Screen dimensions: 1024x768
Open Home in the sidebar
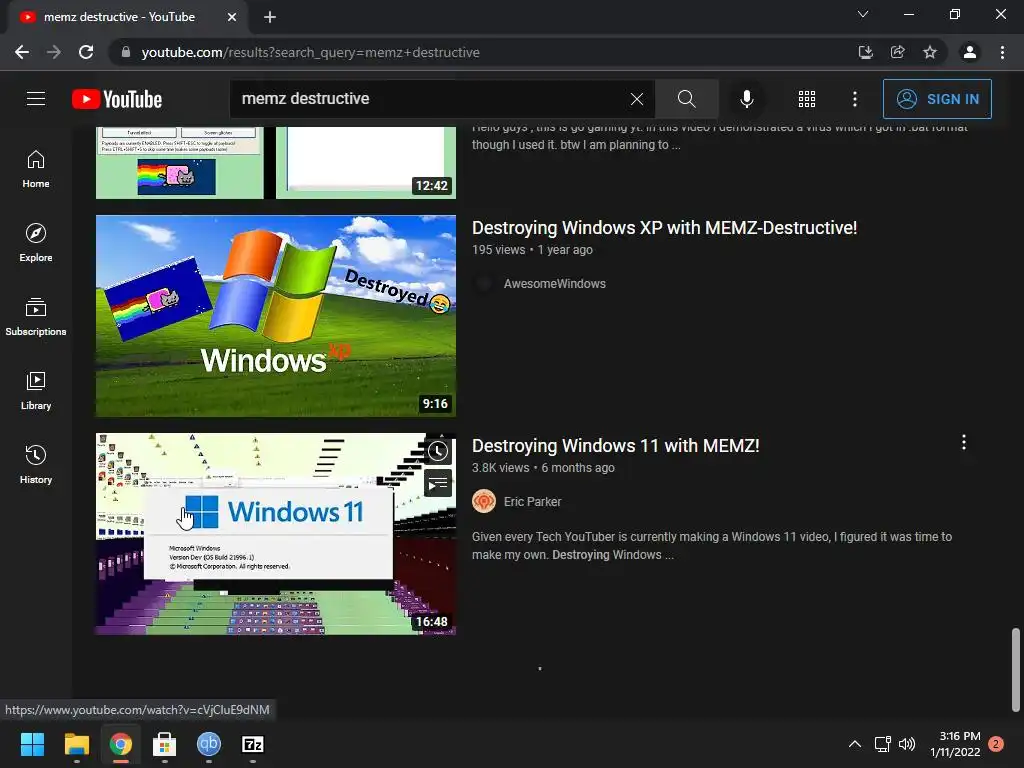36,169
